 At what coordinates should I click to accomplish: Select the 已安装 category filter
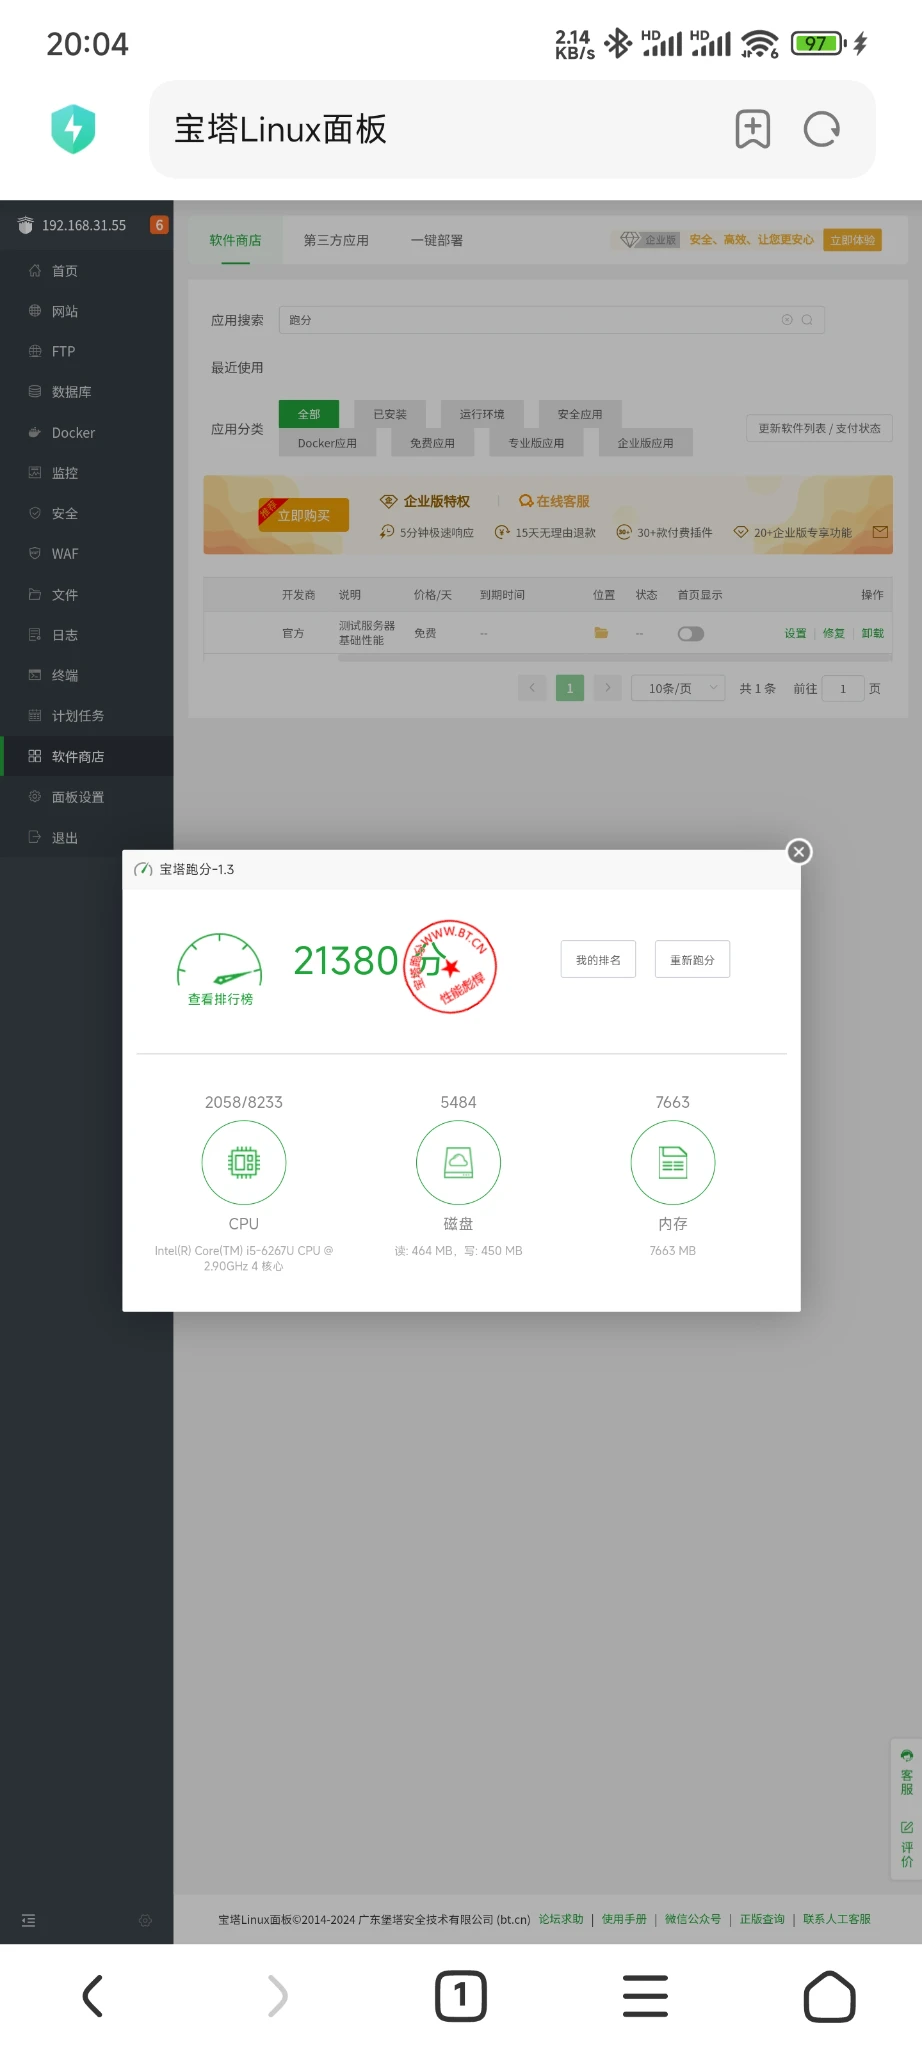click(x=390, y=414)
